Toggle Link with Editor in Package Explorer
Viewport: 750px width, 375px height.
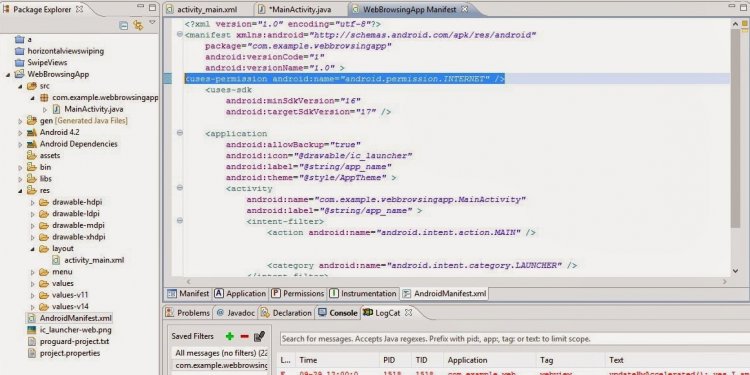(138, 25)
